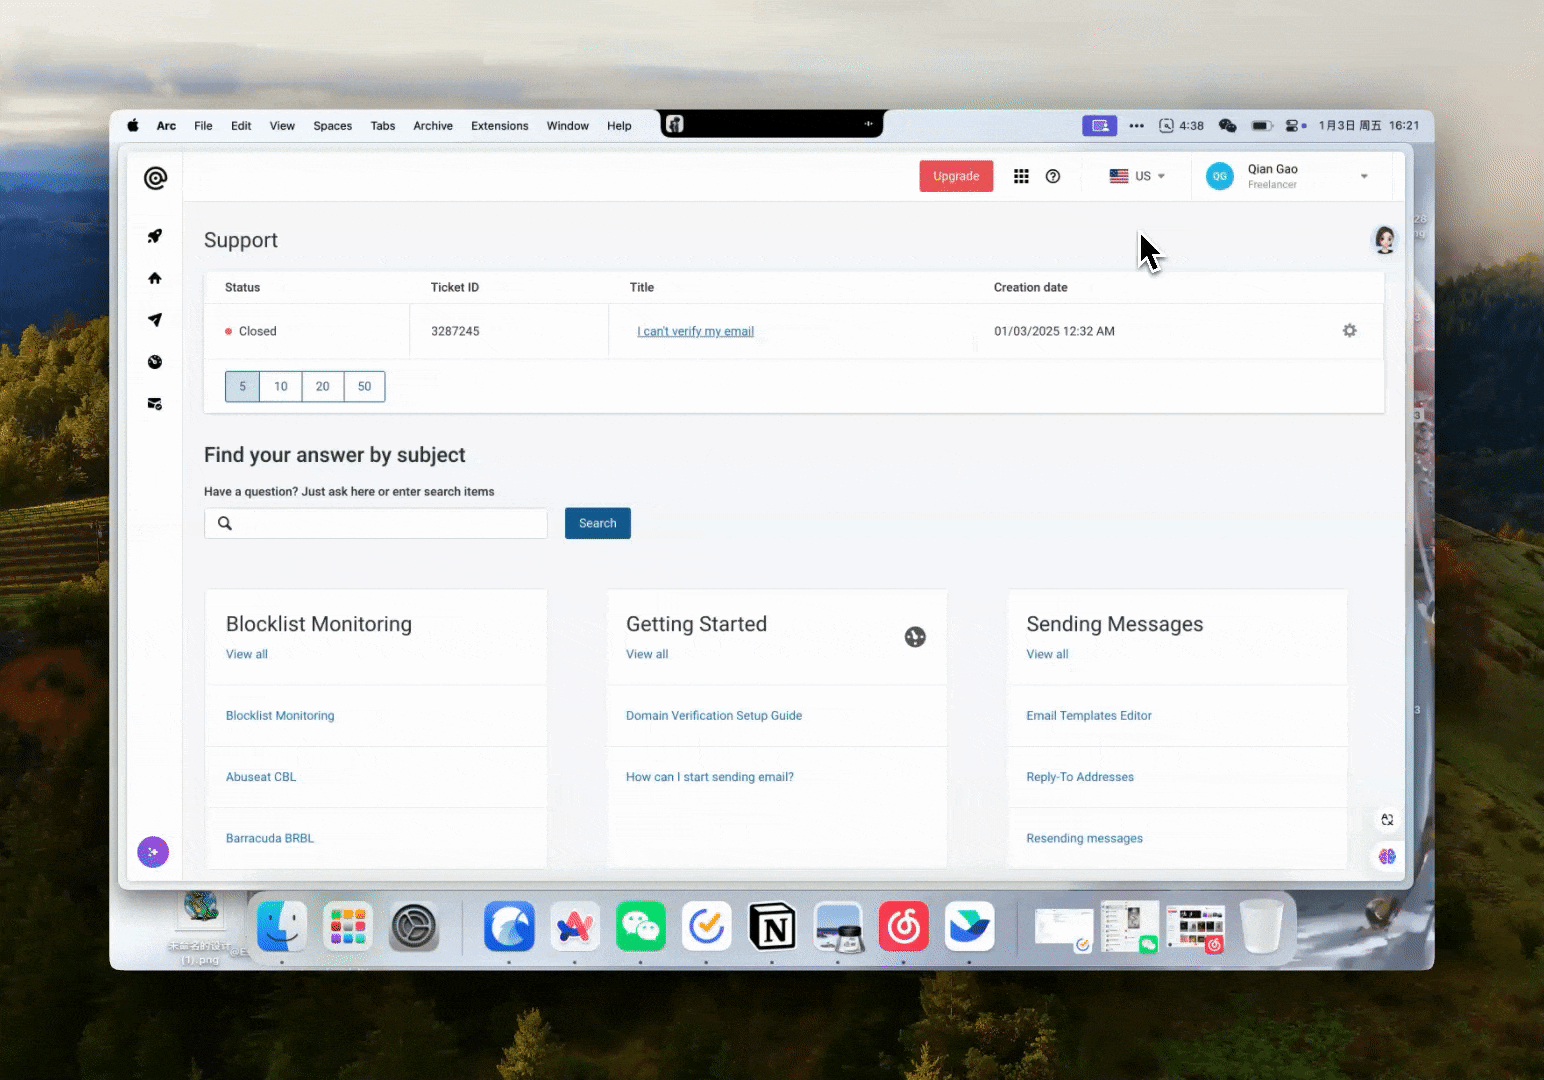Expand the Qian Gao account dropdown arrow
The width and height of the screenshot is (1544, 1080).
tap(1364, 177)
